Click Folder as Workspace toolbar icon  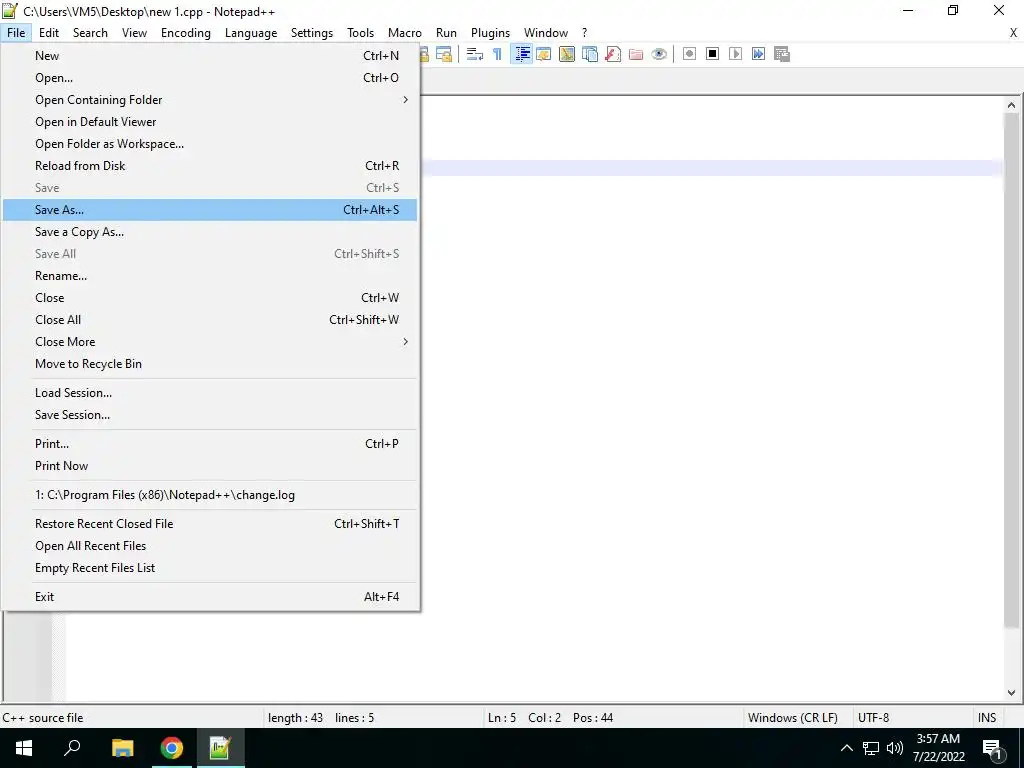(636, 54)
